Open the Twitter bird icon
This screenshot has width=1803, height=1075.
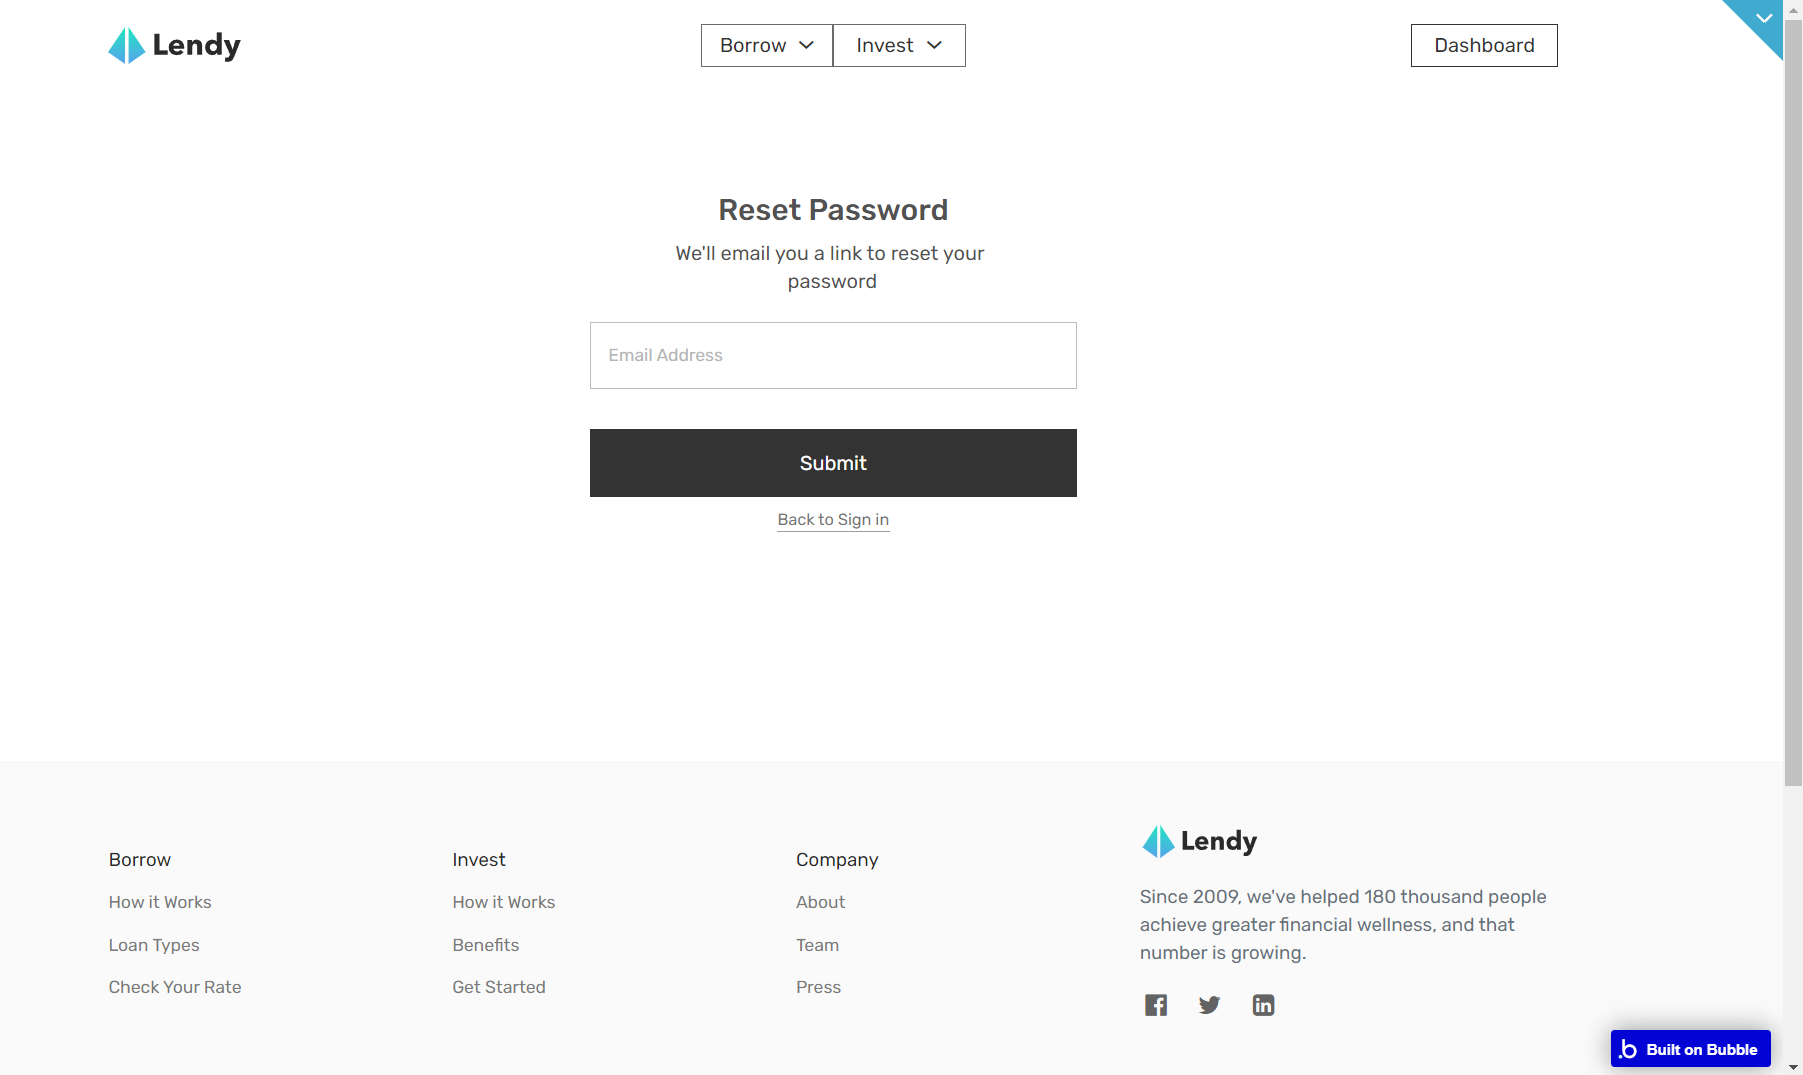[1209, 1005]
